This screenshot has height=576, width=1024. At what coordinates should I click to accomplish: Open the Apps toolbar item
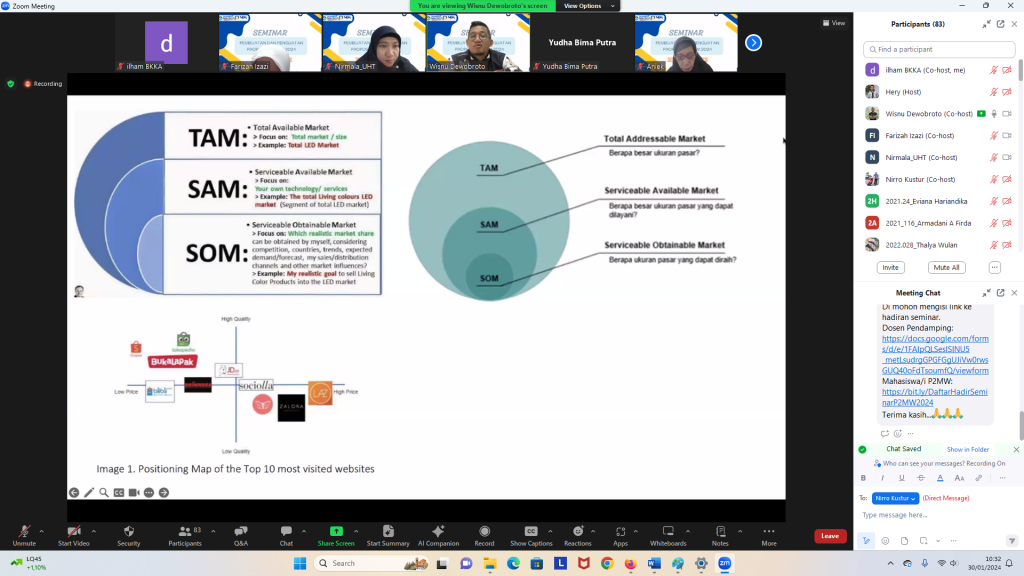[x=620, y=531]
